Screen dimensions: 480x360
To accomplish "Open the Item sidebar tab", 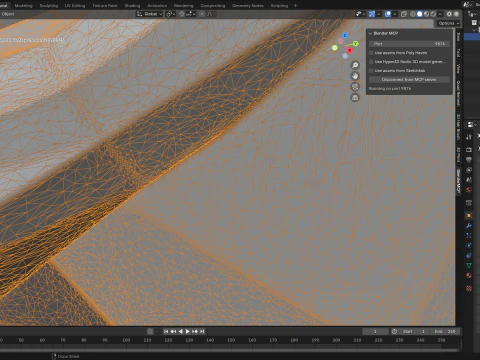I will 458,37.
